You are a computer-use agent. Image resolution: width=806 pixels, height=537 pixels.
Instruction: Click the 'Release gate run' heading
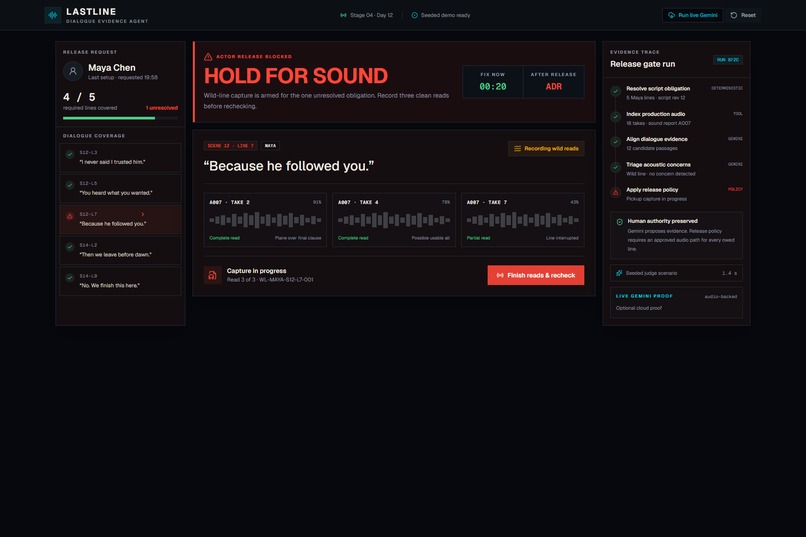pos(643,64)
